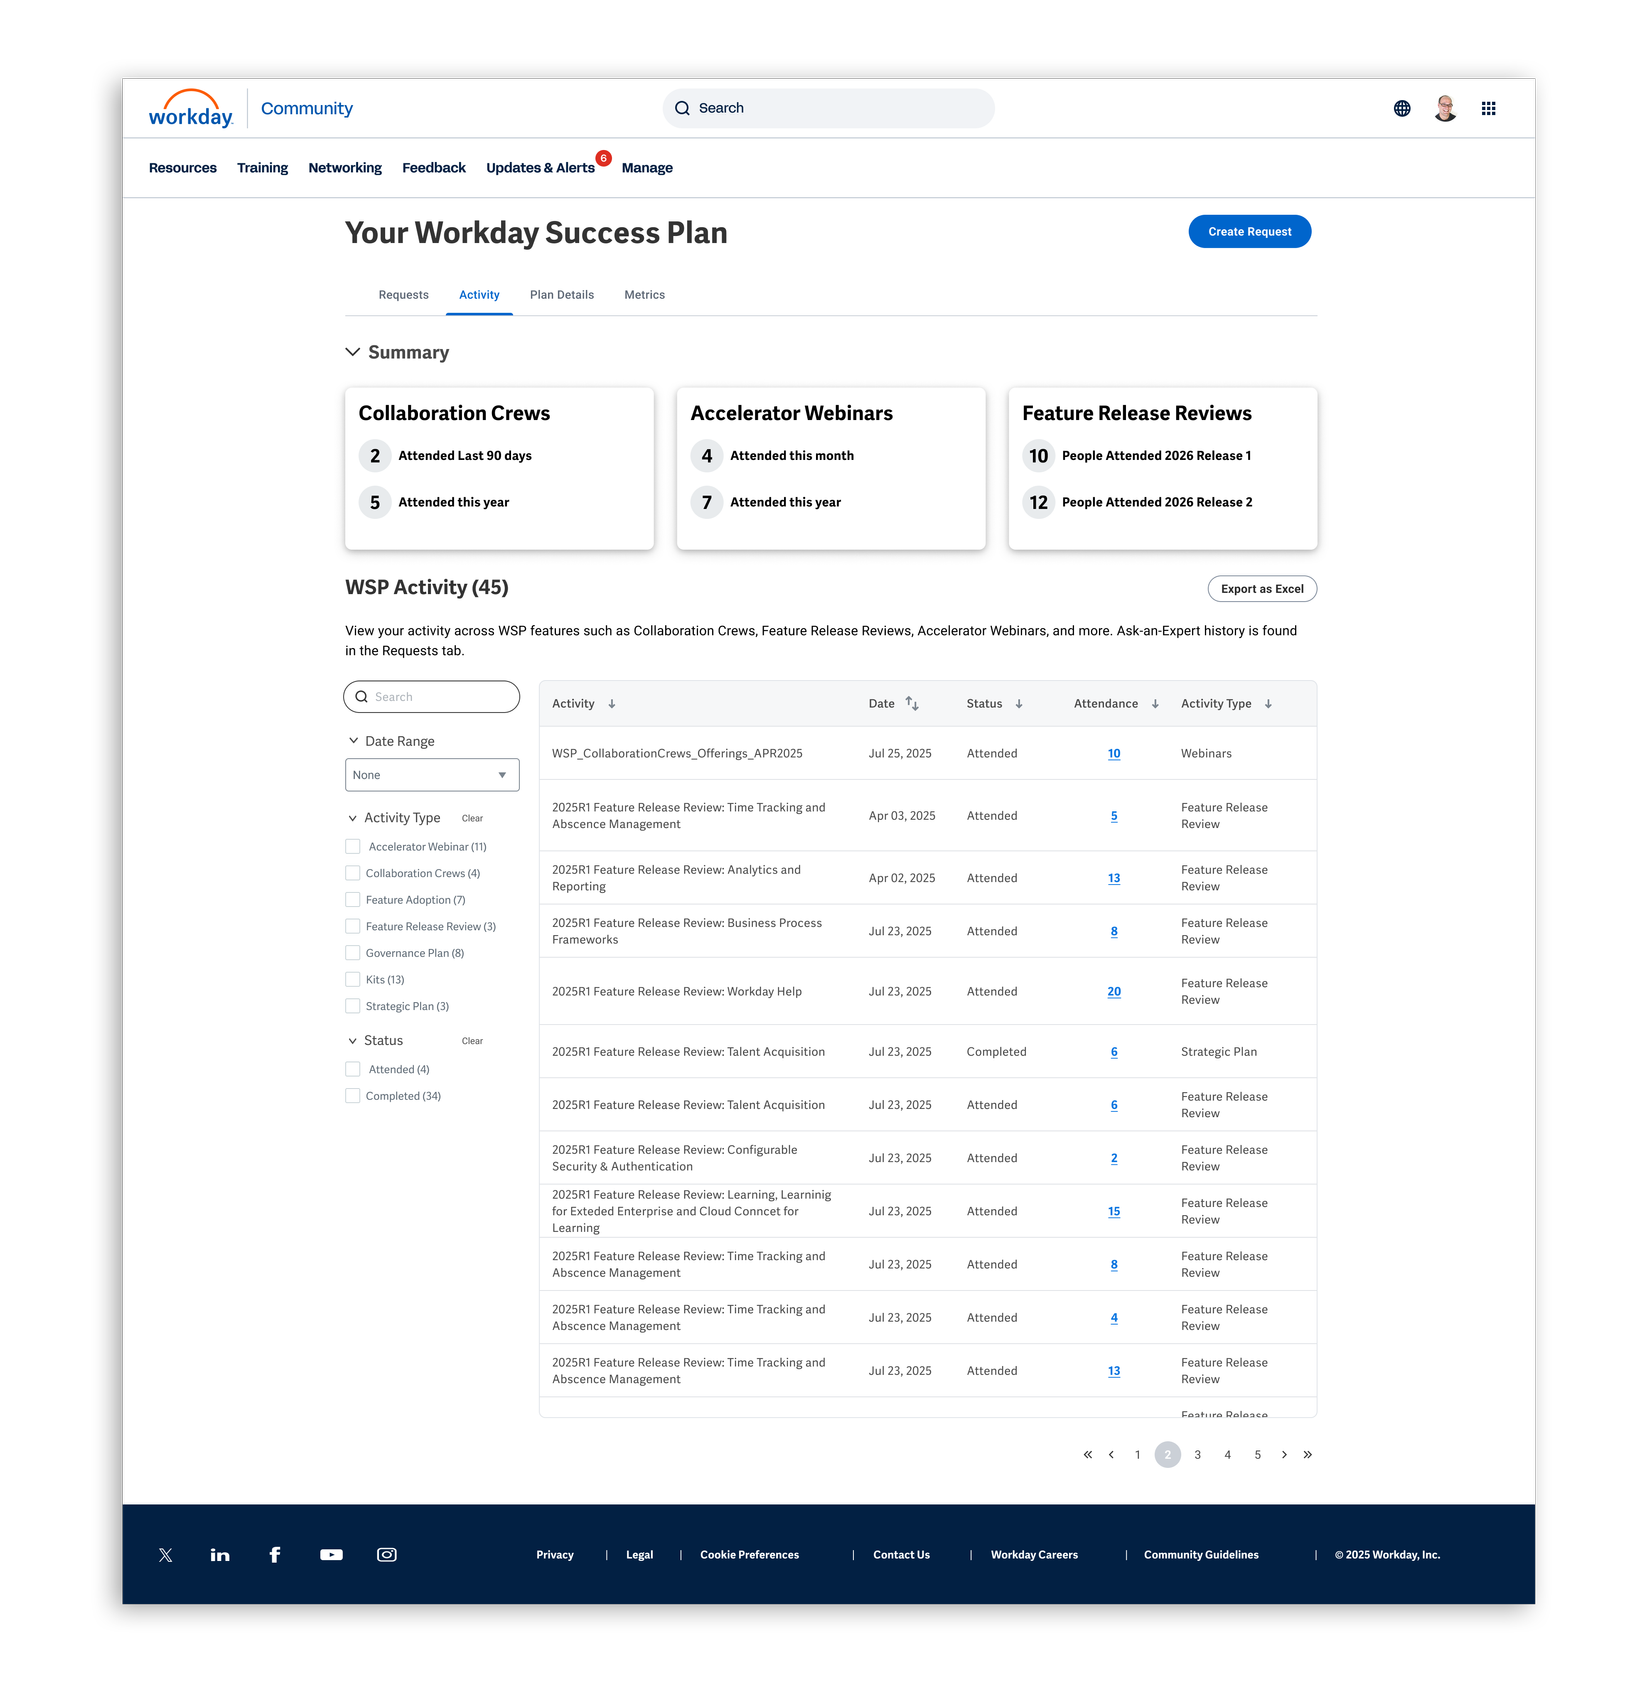Click Export as Excel button

coord(1262,589)
